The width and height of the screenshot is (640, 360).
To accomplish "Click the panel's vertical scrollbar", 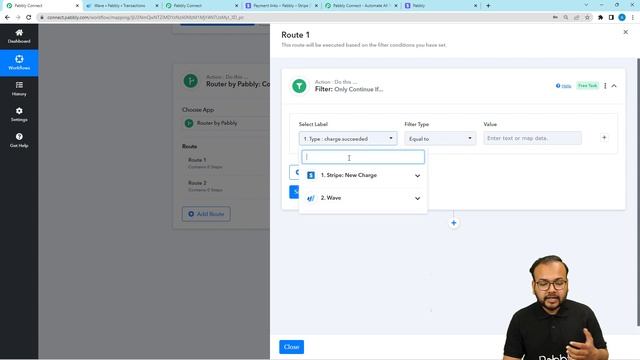I will coord(638,192).
